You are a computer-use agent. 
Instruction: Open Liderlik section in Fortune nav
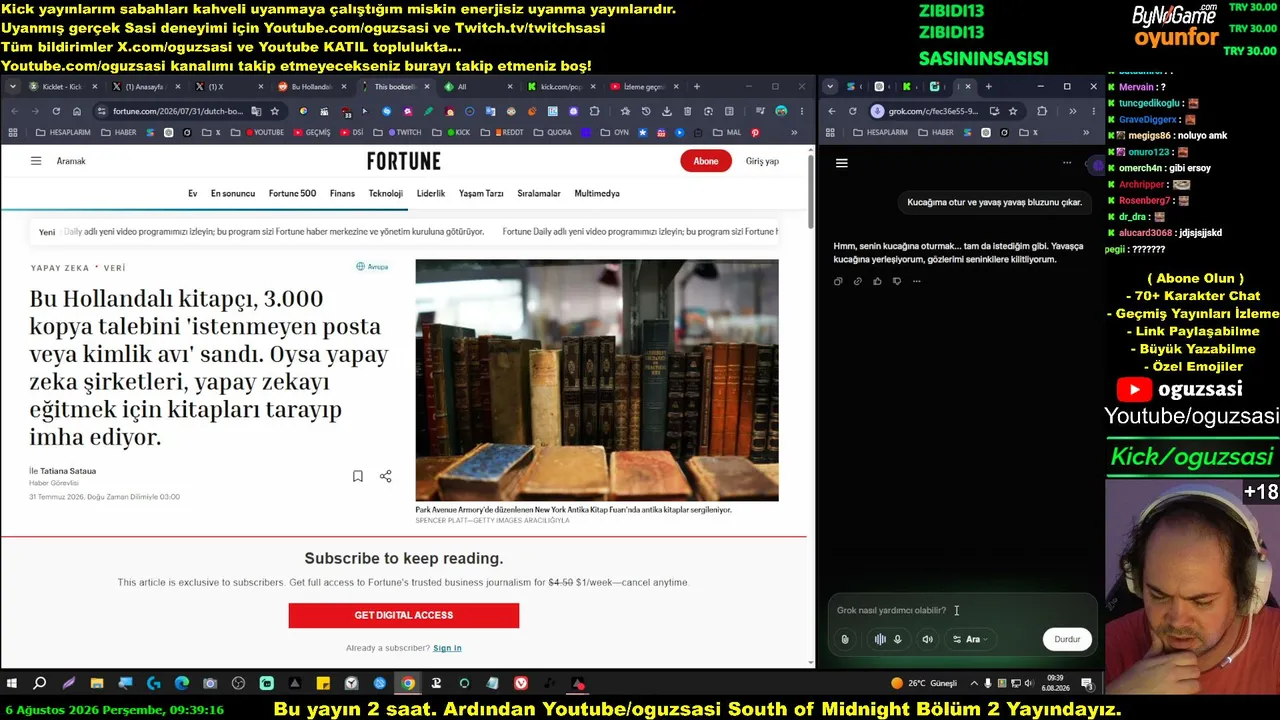431,193
